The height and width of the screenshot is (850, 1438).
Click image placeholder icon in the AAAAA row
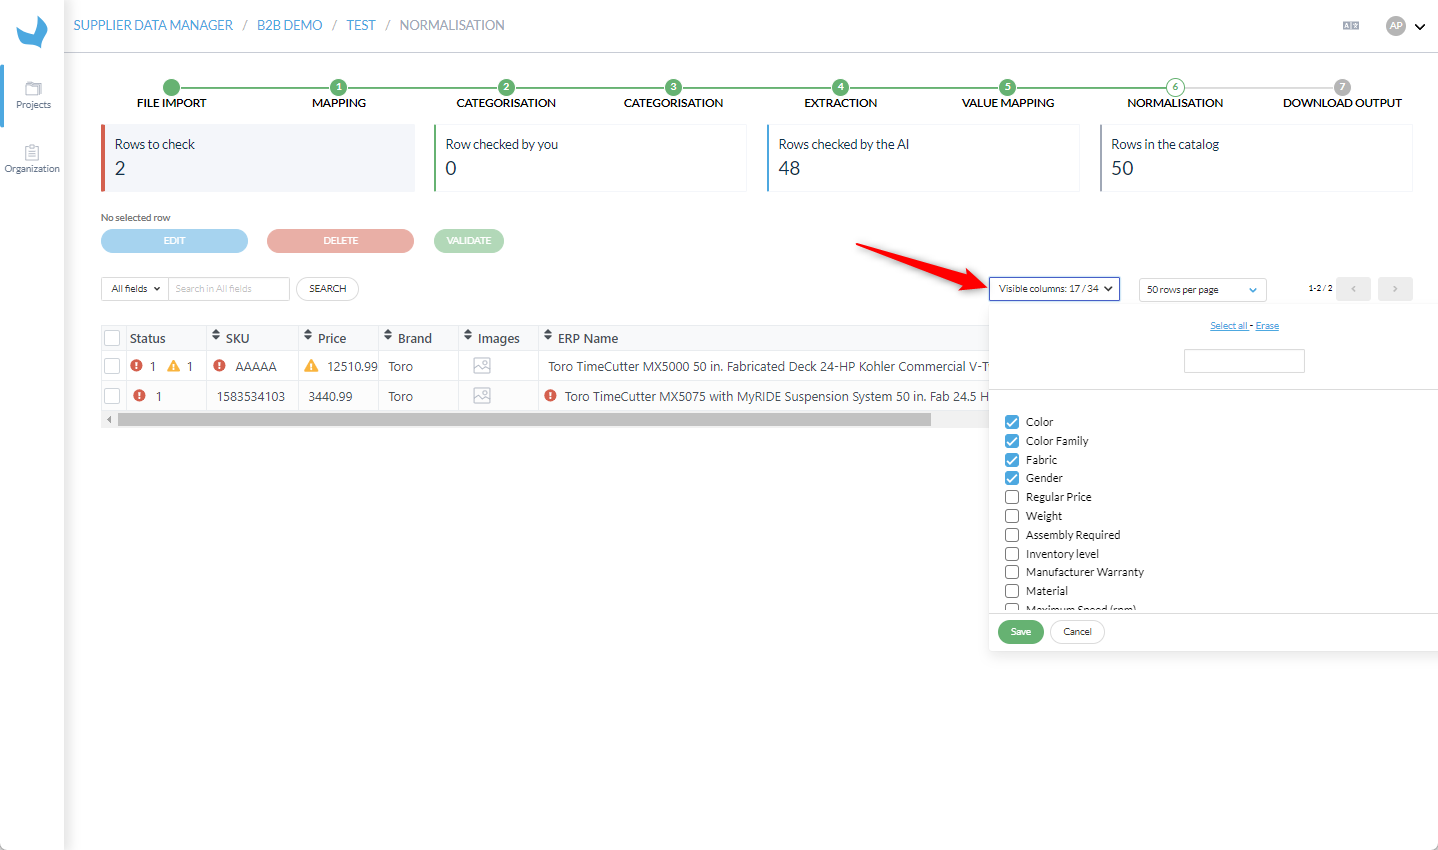coord(482,366)
